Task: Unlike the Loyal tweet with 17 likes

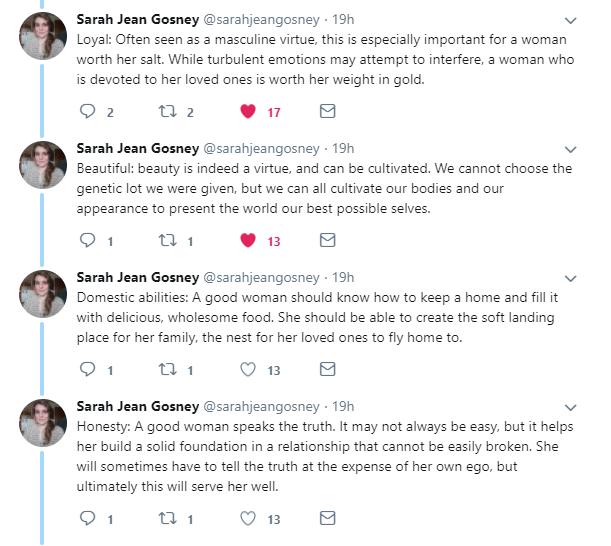Action: (x=248, y=111)
